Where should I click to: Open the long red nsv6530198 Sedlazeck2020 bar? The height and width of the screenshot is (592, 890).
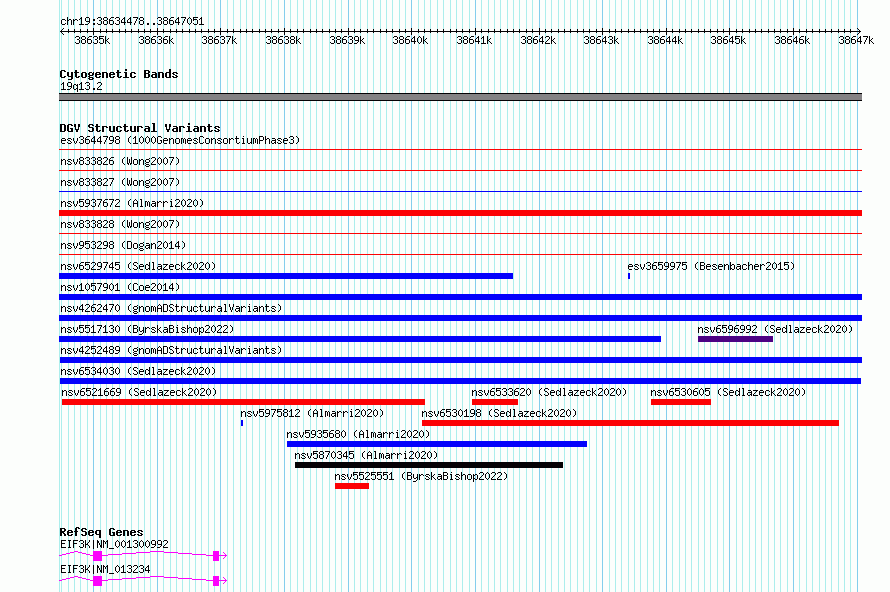[630, 423]
